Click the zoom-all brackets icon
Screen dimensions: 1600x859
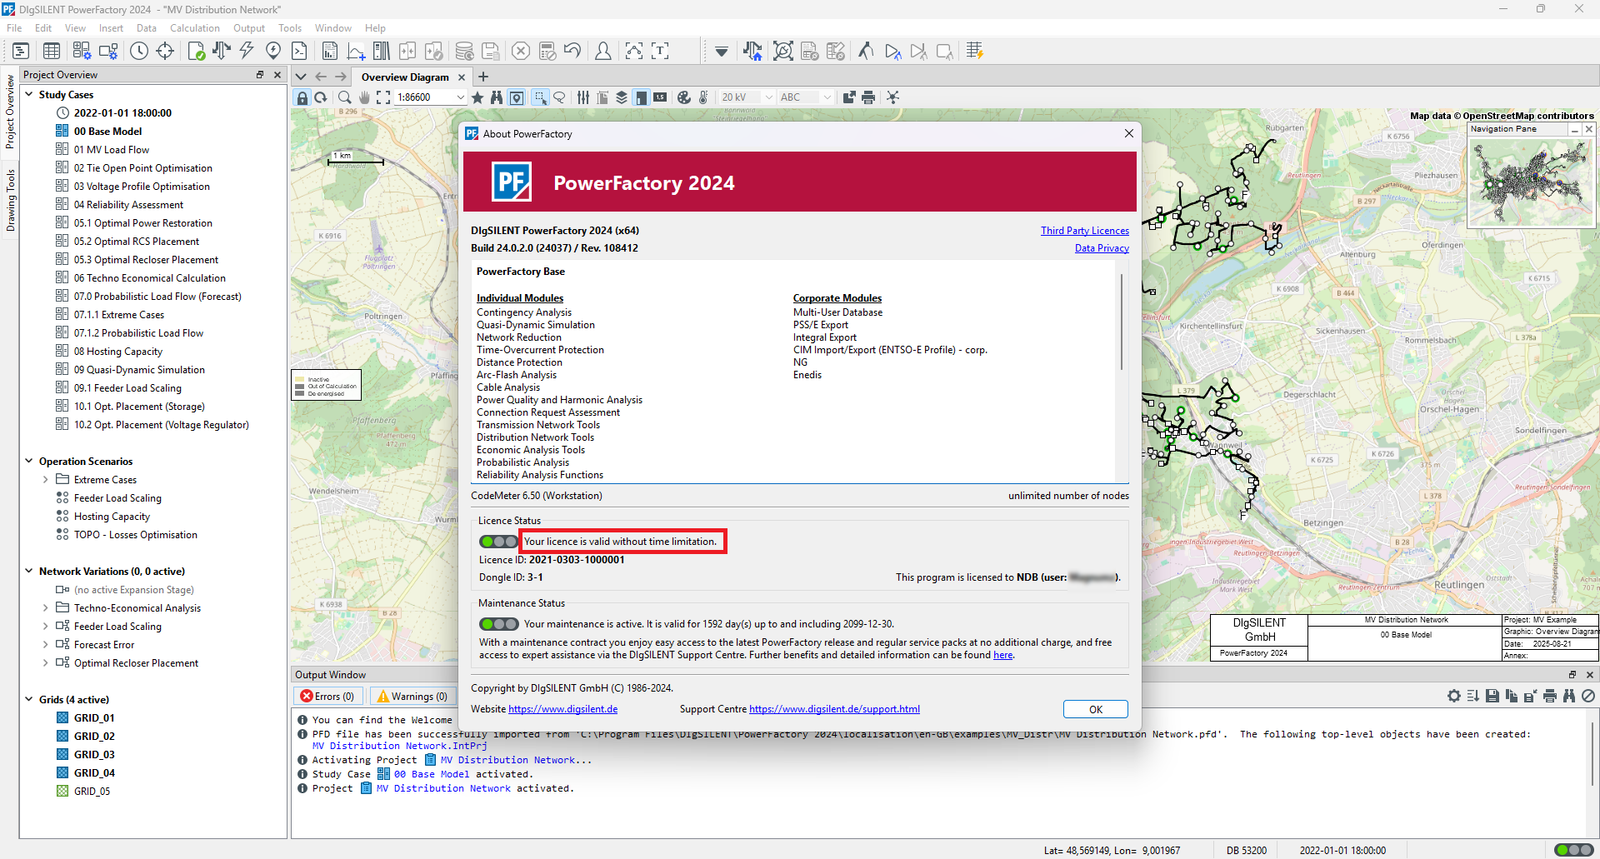(x=383, y=97)
